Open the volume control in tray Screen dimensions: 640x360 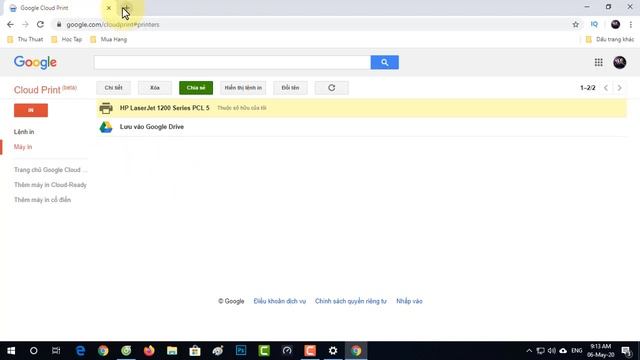pyautogui.click(x=552, y=351)
